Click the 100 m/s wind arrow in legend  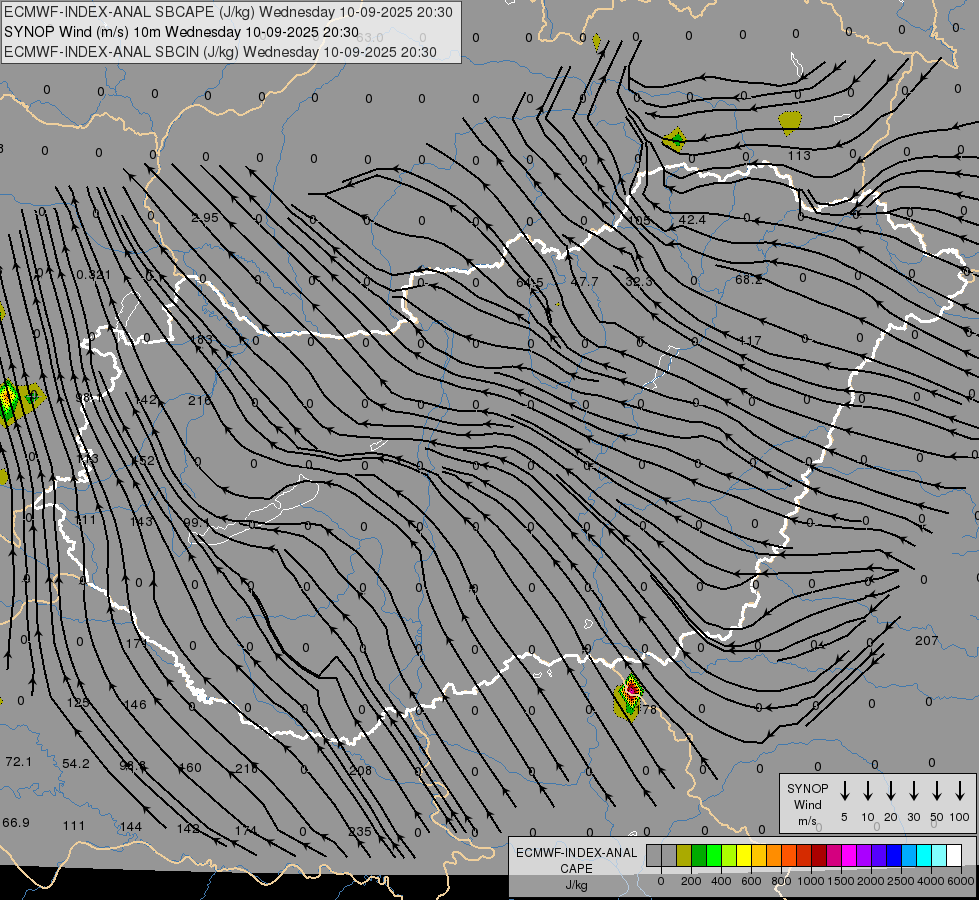(x=960, y=790)
